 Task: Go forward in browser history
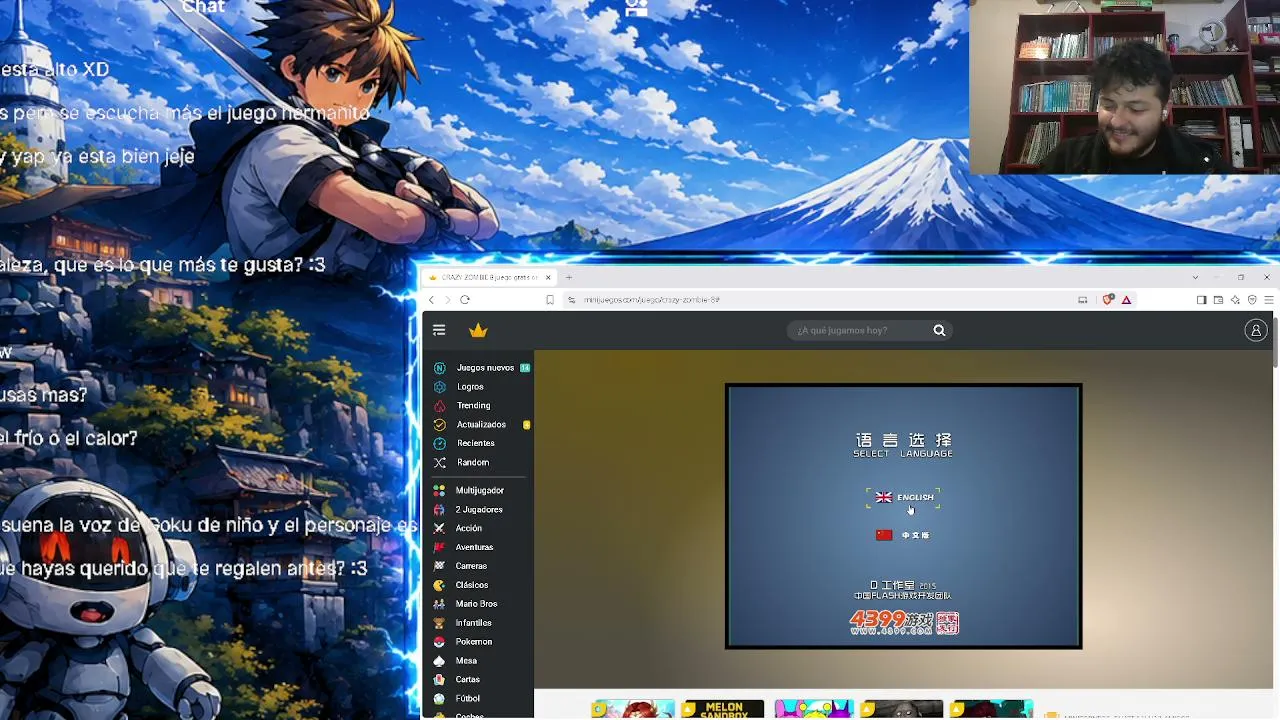click(x=447, y=299)
